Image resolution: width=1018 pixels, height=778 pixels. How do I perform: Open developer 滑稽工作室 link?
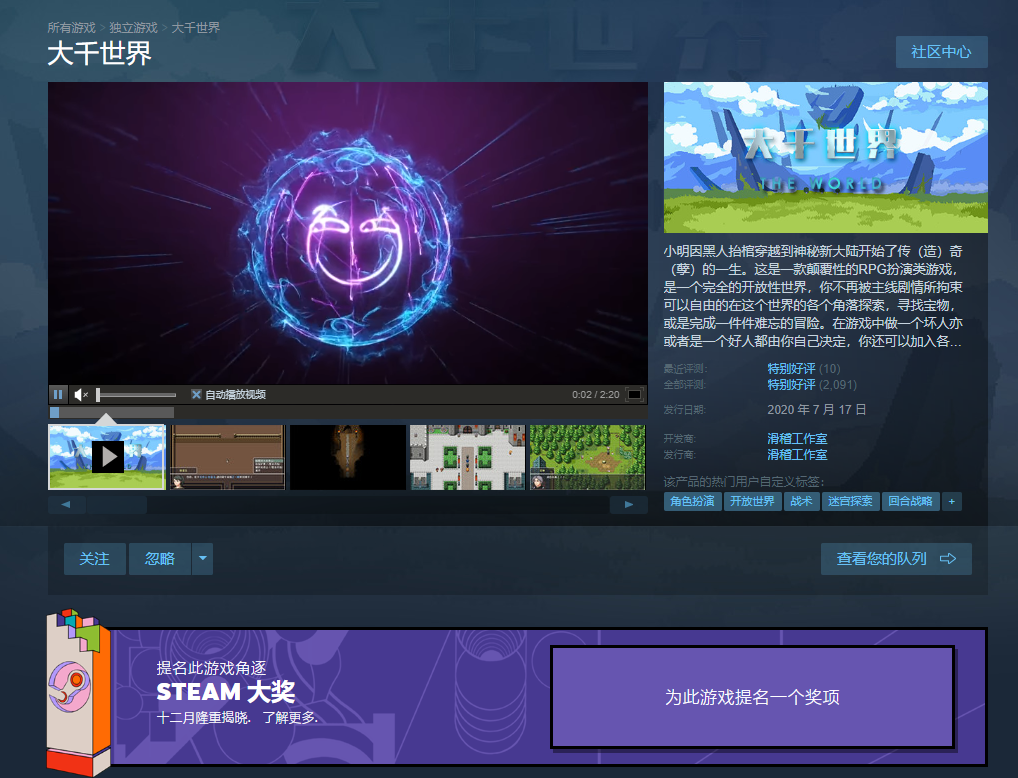pyautogui.click(x=797, y=439)
